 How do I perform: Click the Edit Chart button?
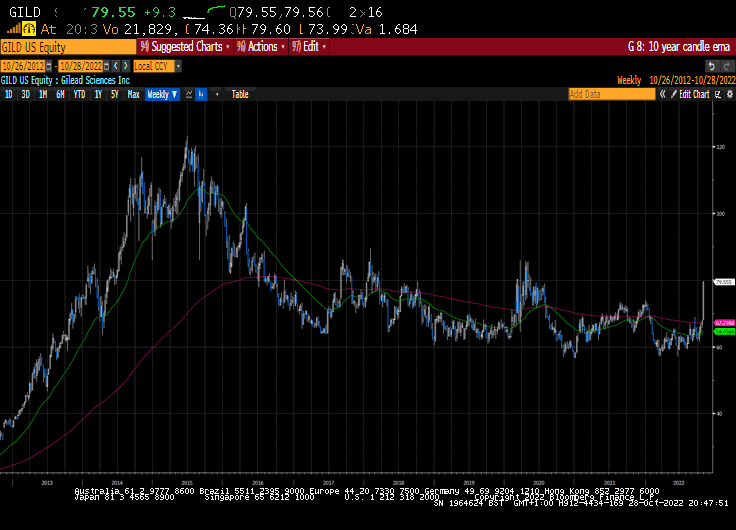[690, 94]
